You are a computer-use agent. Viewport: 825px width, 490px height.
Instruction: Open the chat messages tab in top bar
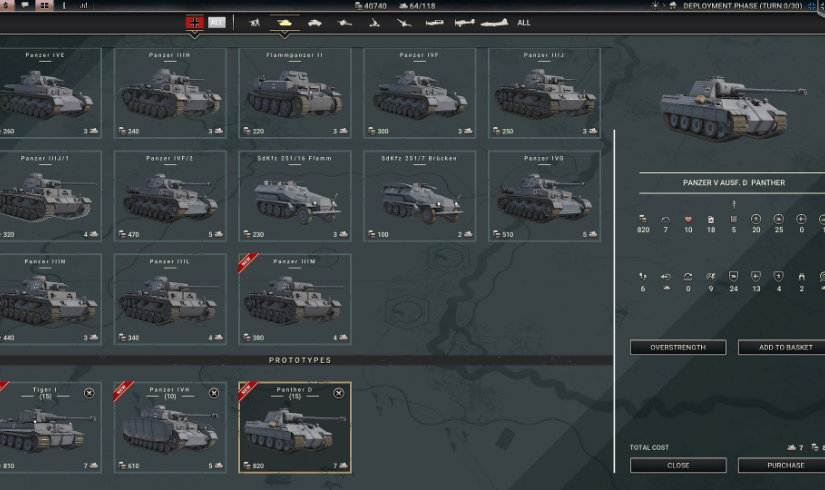tap(25, 5)
